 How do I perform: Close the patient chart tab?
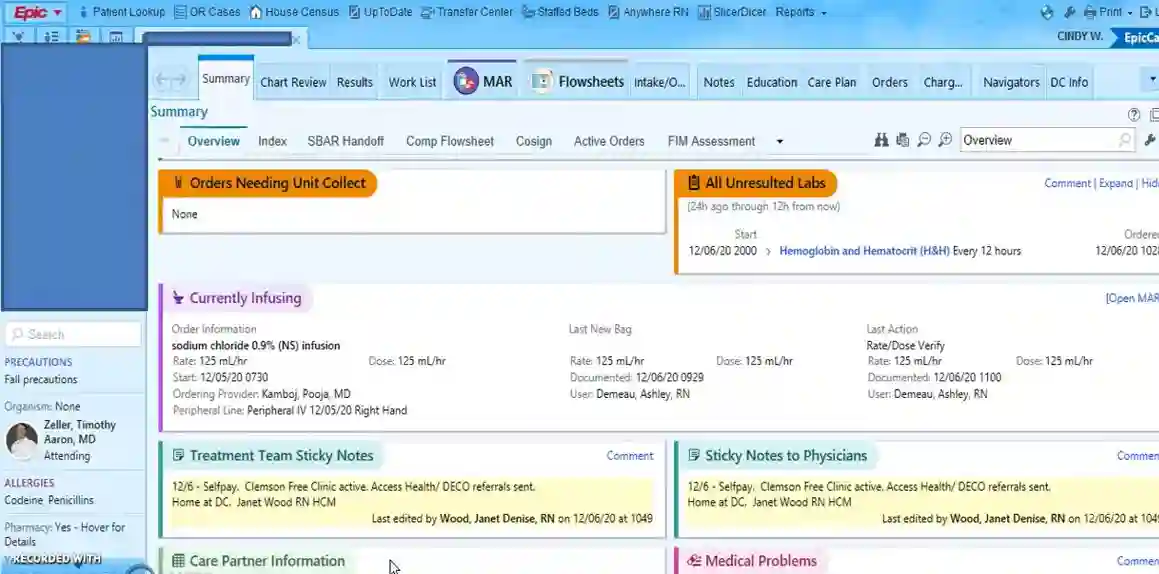(296, 40)
